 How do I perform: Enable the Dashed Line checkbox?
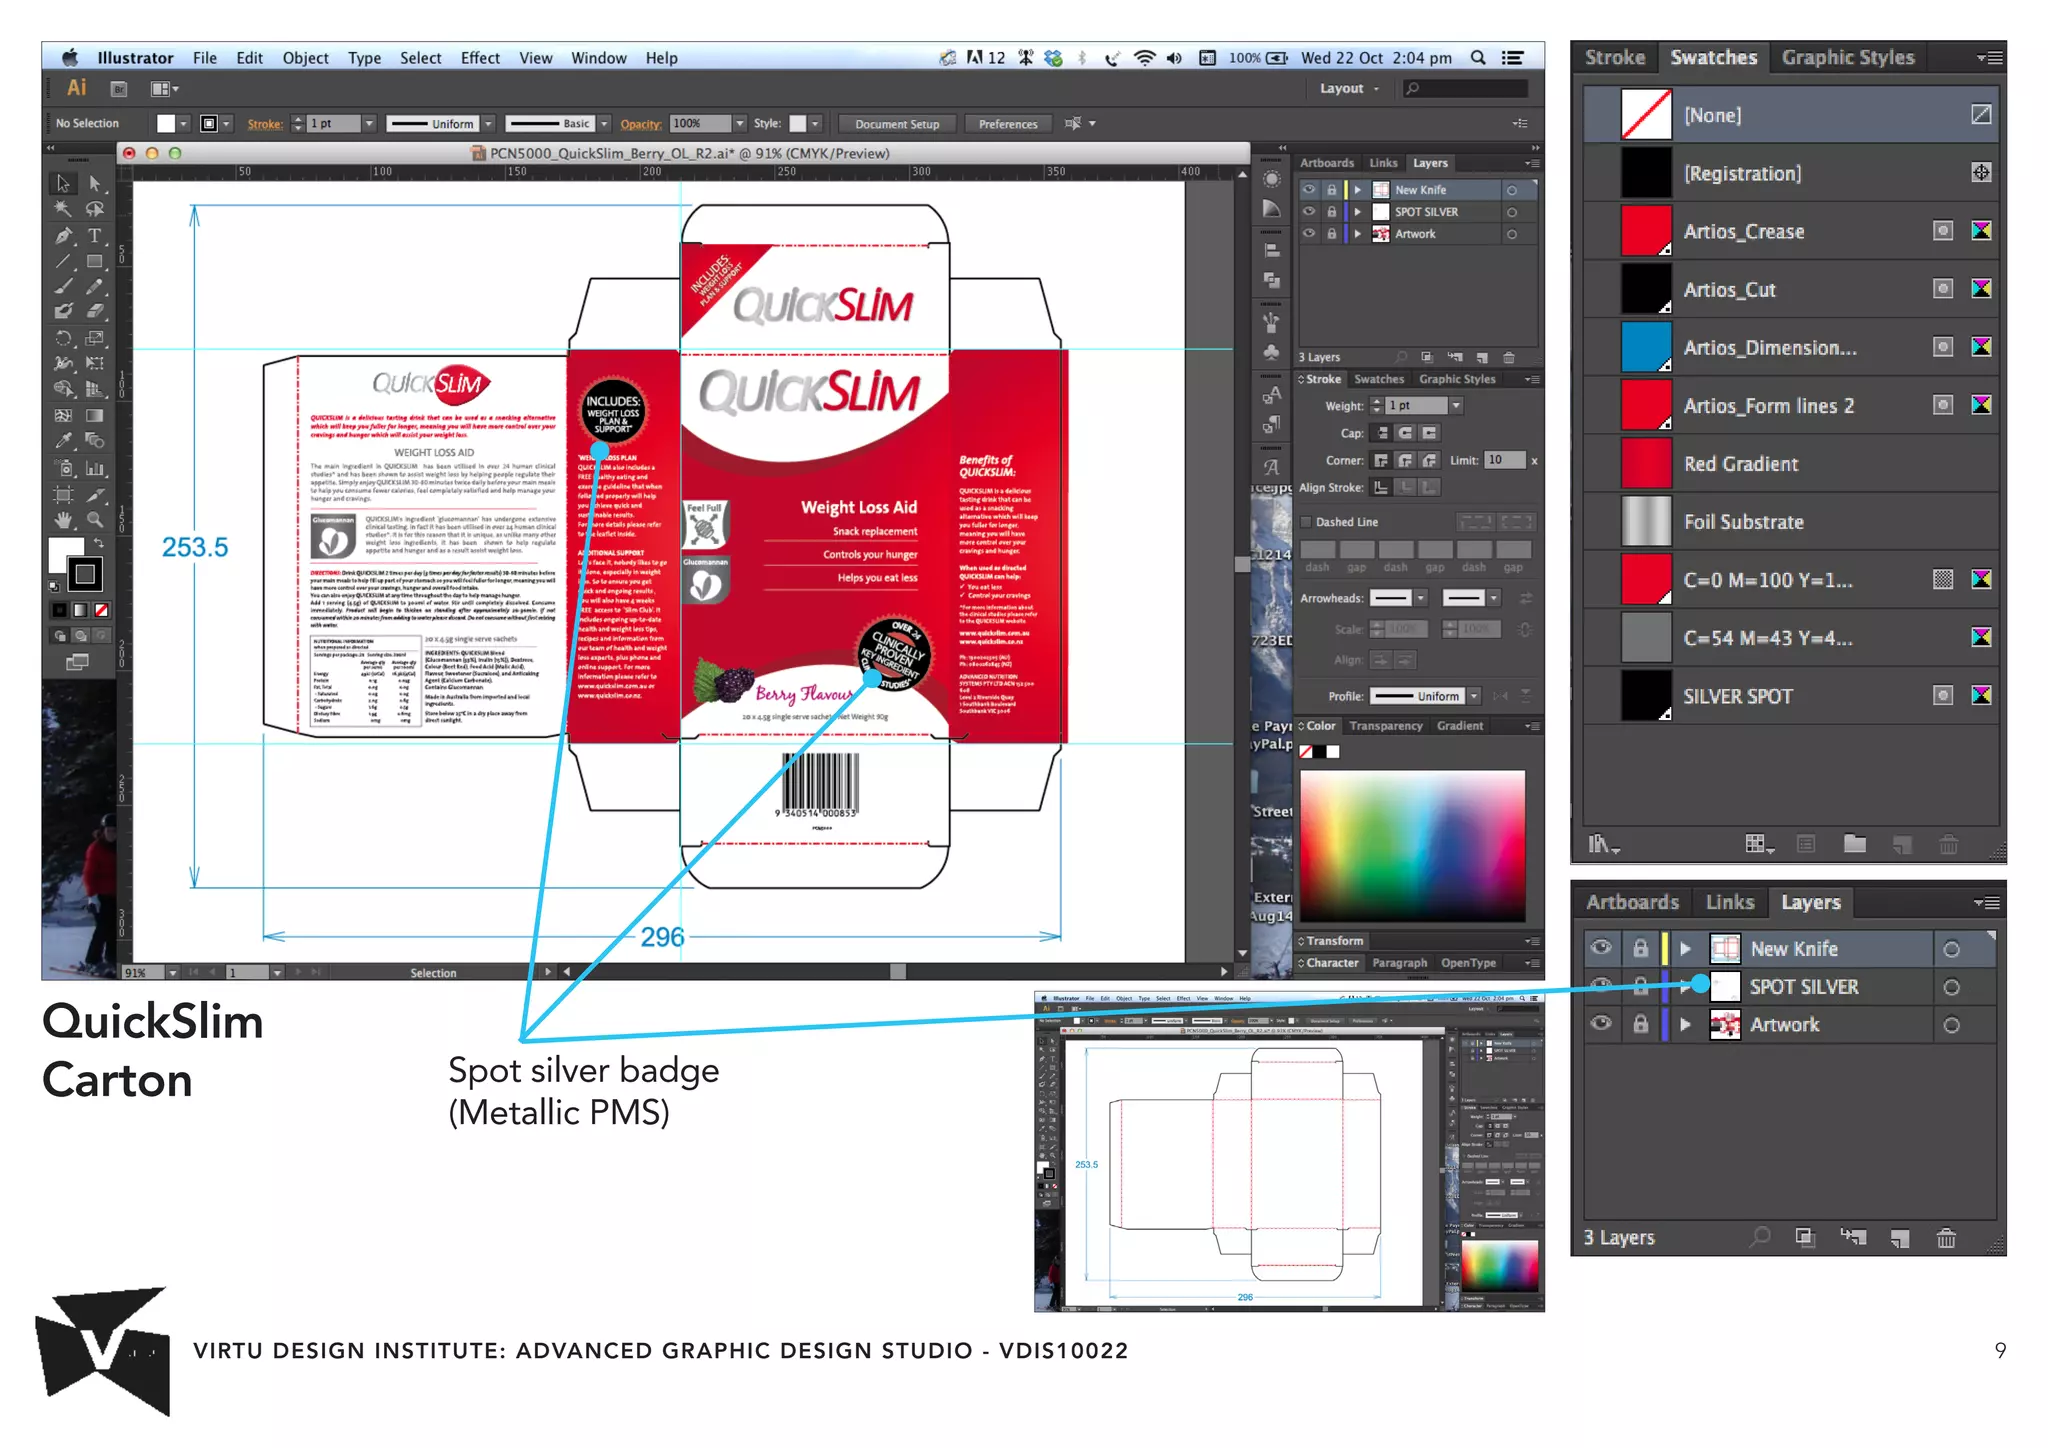1306,522
